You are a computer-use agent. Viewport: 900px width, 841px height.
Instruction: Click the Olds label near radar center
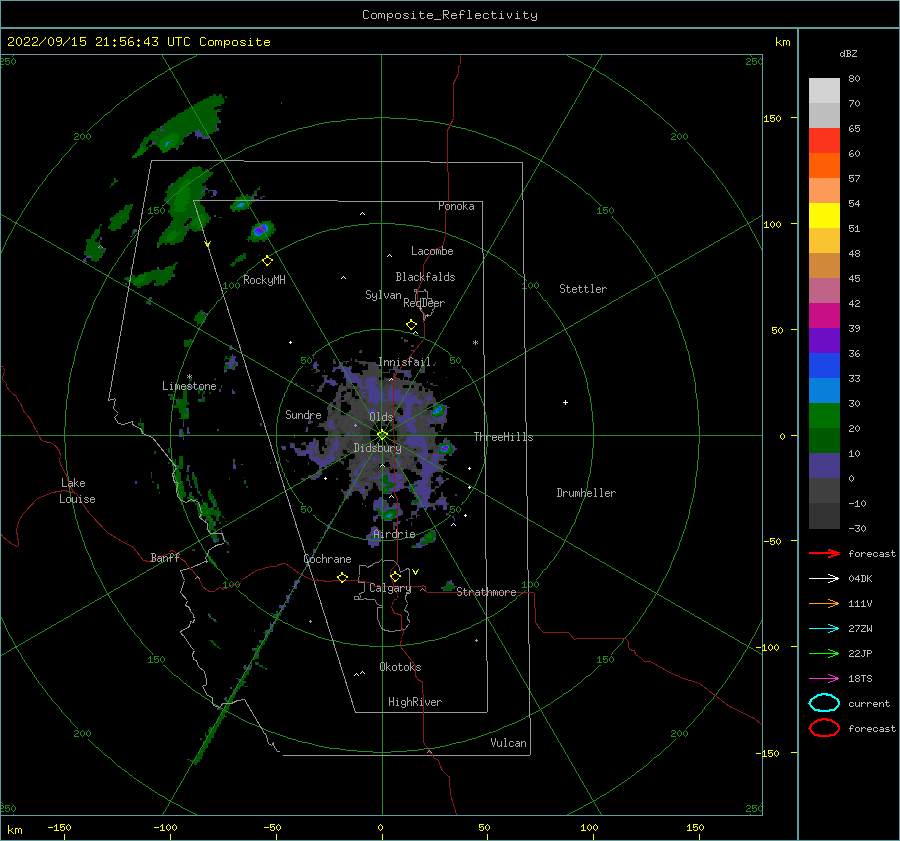click(381, 417)
